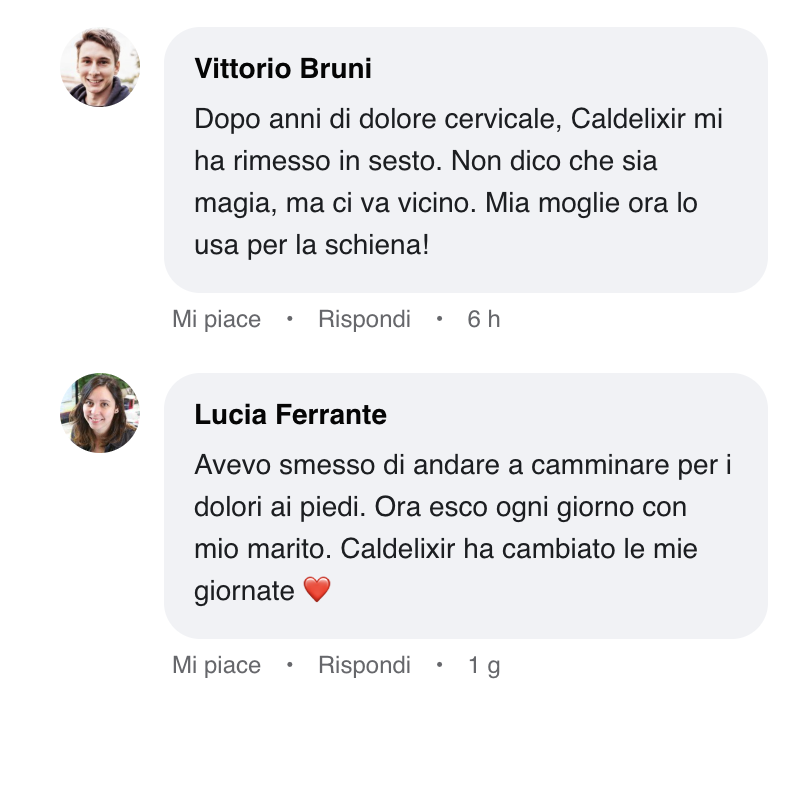Click Vittorio Bruni's profile picture
Screen dimensions: 812x792
100,68
